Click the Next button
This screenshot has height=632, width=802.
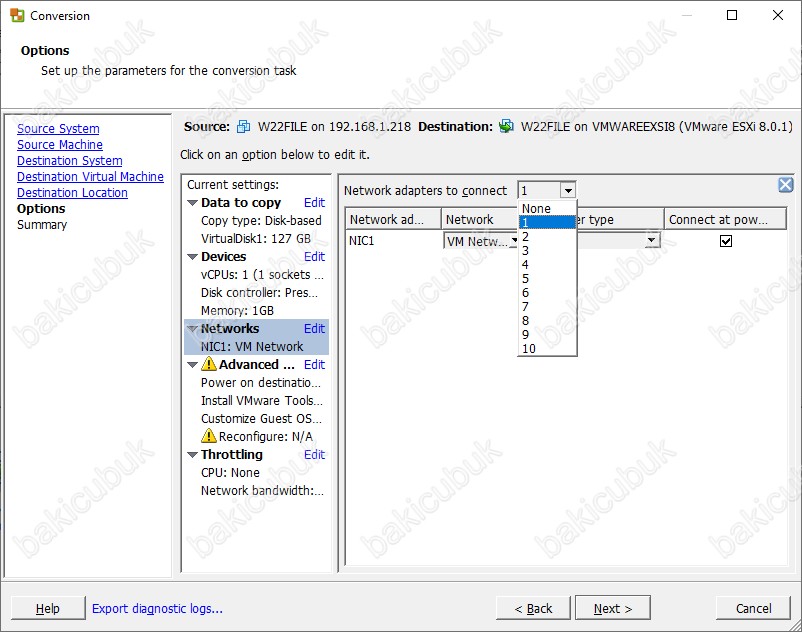pos(613,608)
